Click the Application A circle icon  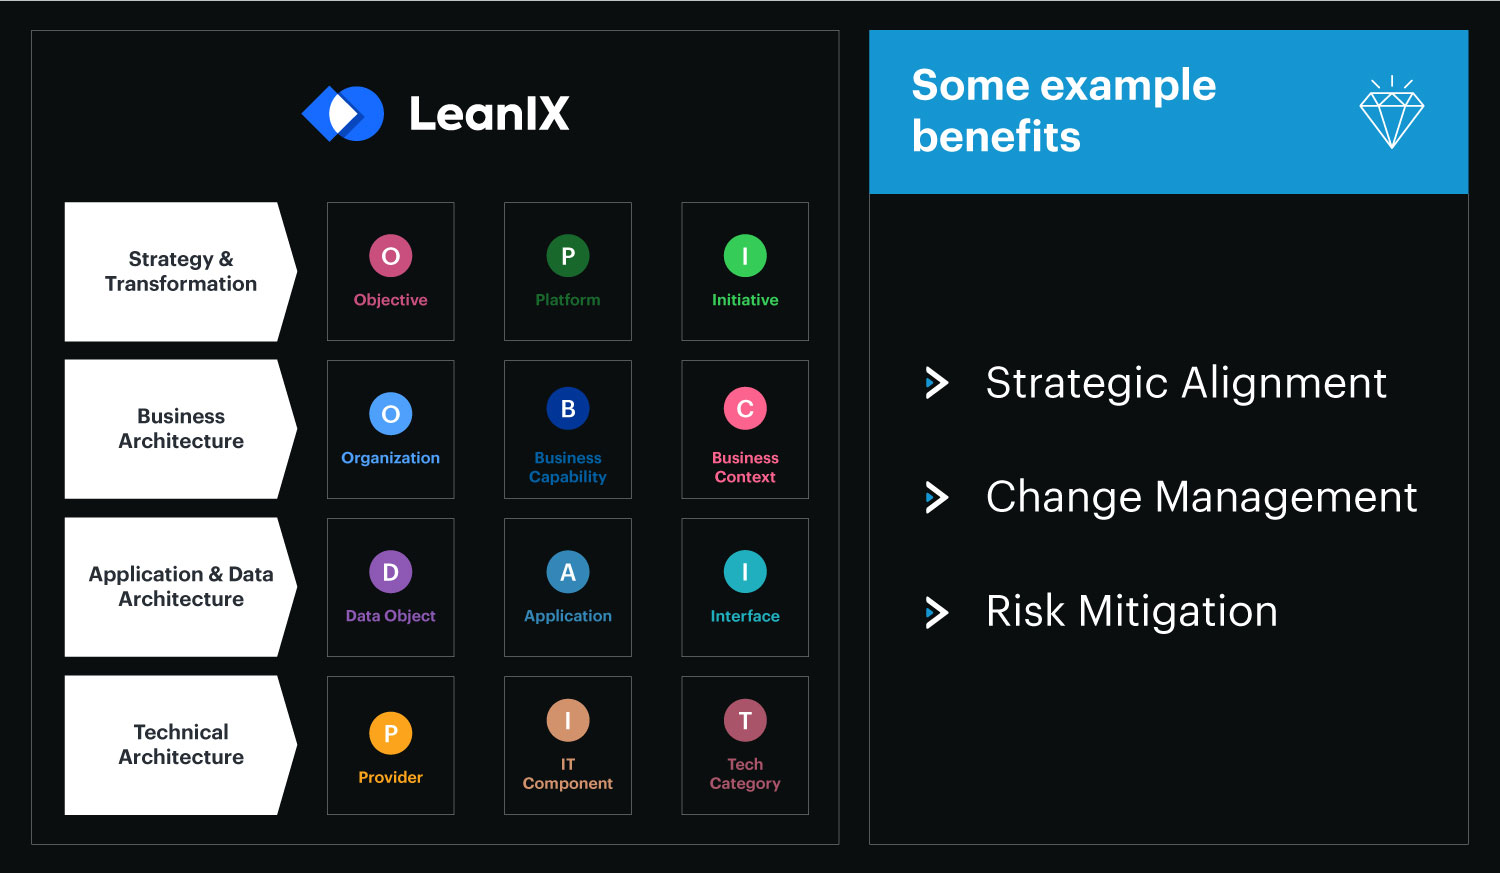coord(568,572)
